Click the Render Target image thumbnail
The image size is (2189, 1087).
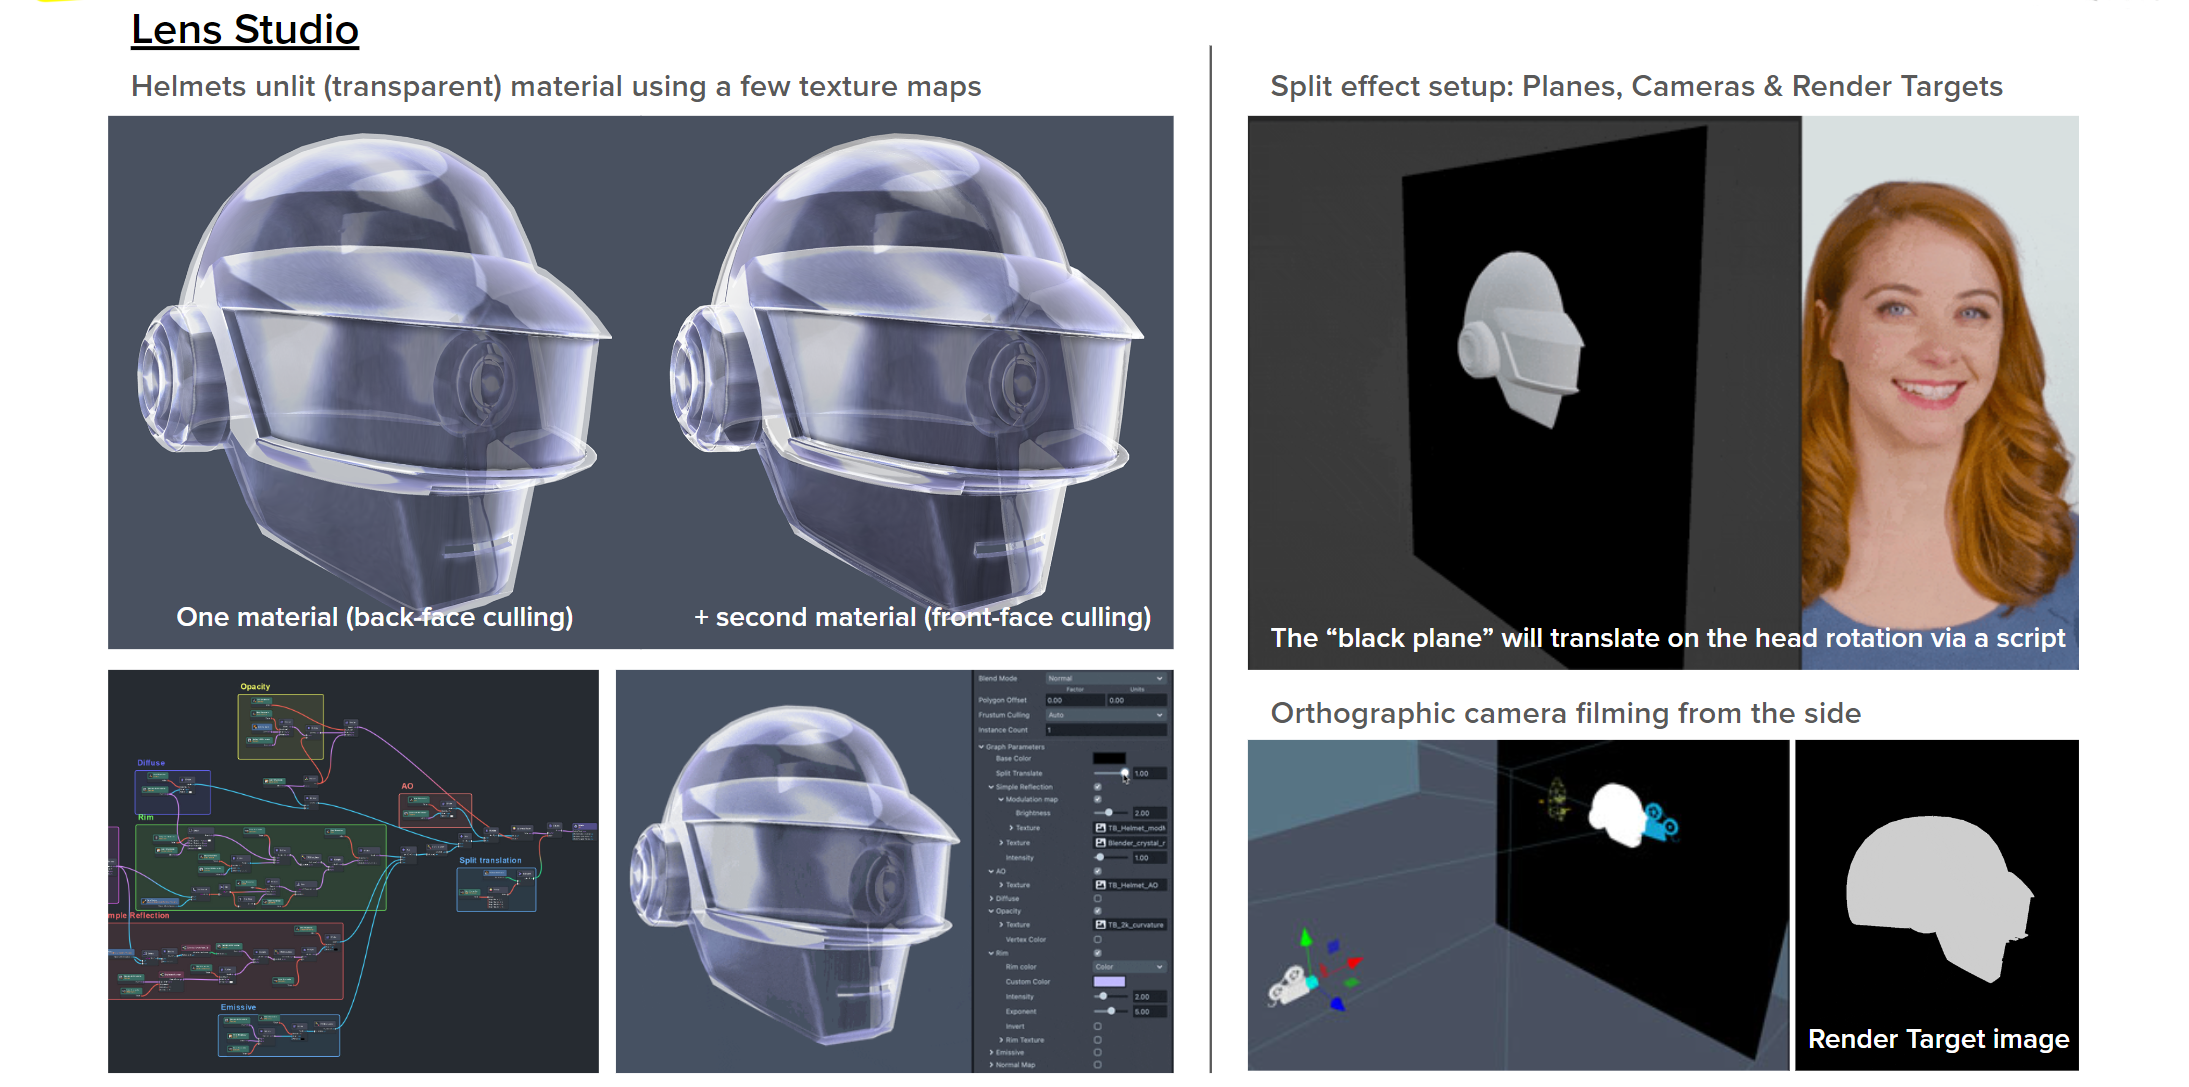1936,904
